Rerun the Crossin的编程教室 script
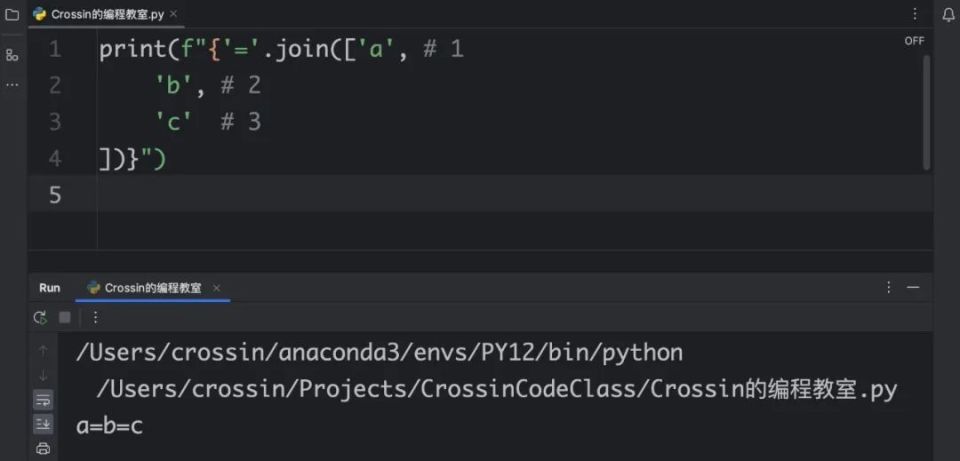960x461 pixels. tap(40, 317)
